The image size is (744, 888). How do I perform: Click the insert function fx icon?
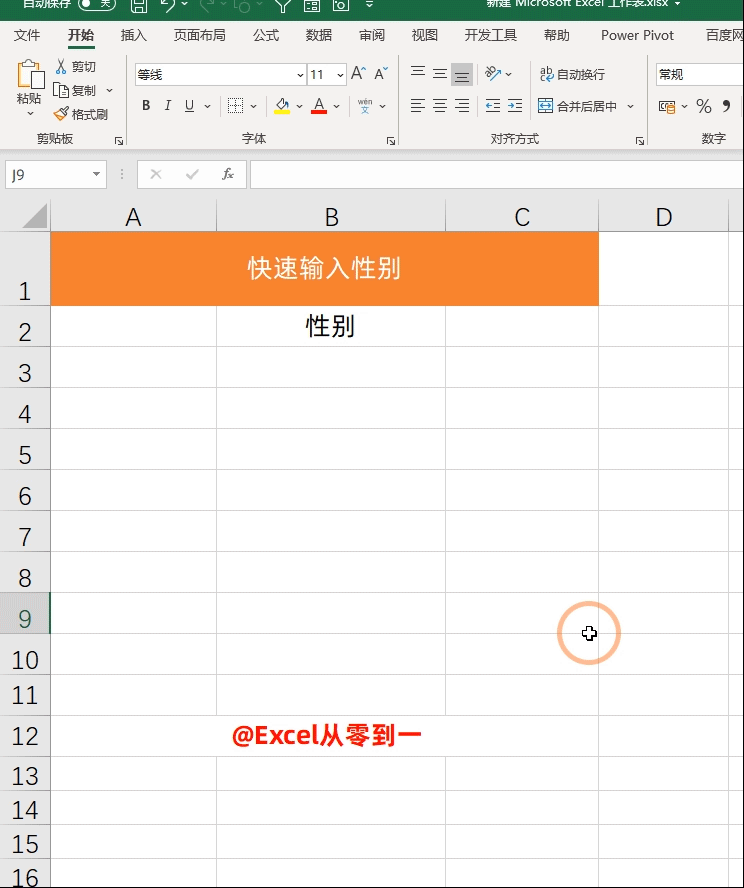coord(228,174)
